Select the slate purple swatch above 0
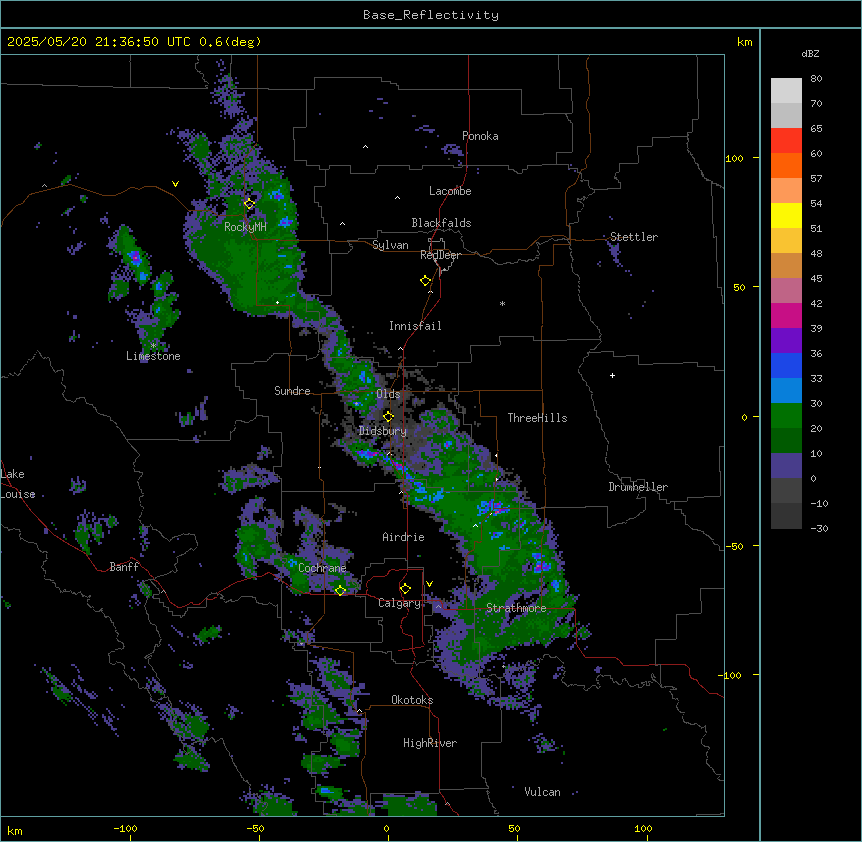The height and width of the screenshot is (842, 862). point(786,466)
